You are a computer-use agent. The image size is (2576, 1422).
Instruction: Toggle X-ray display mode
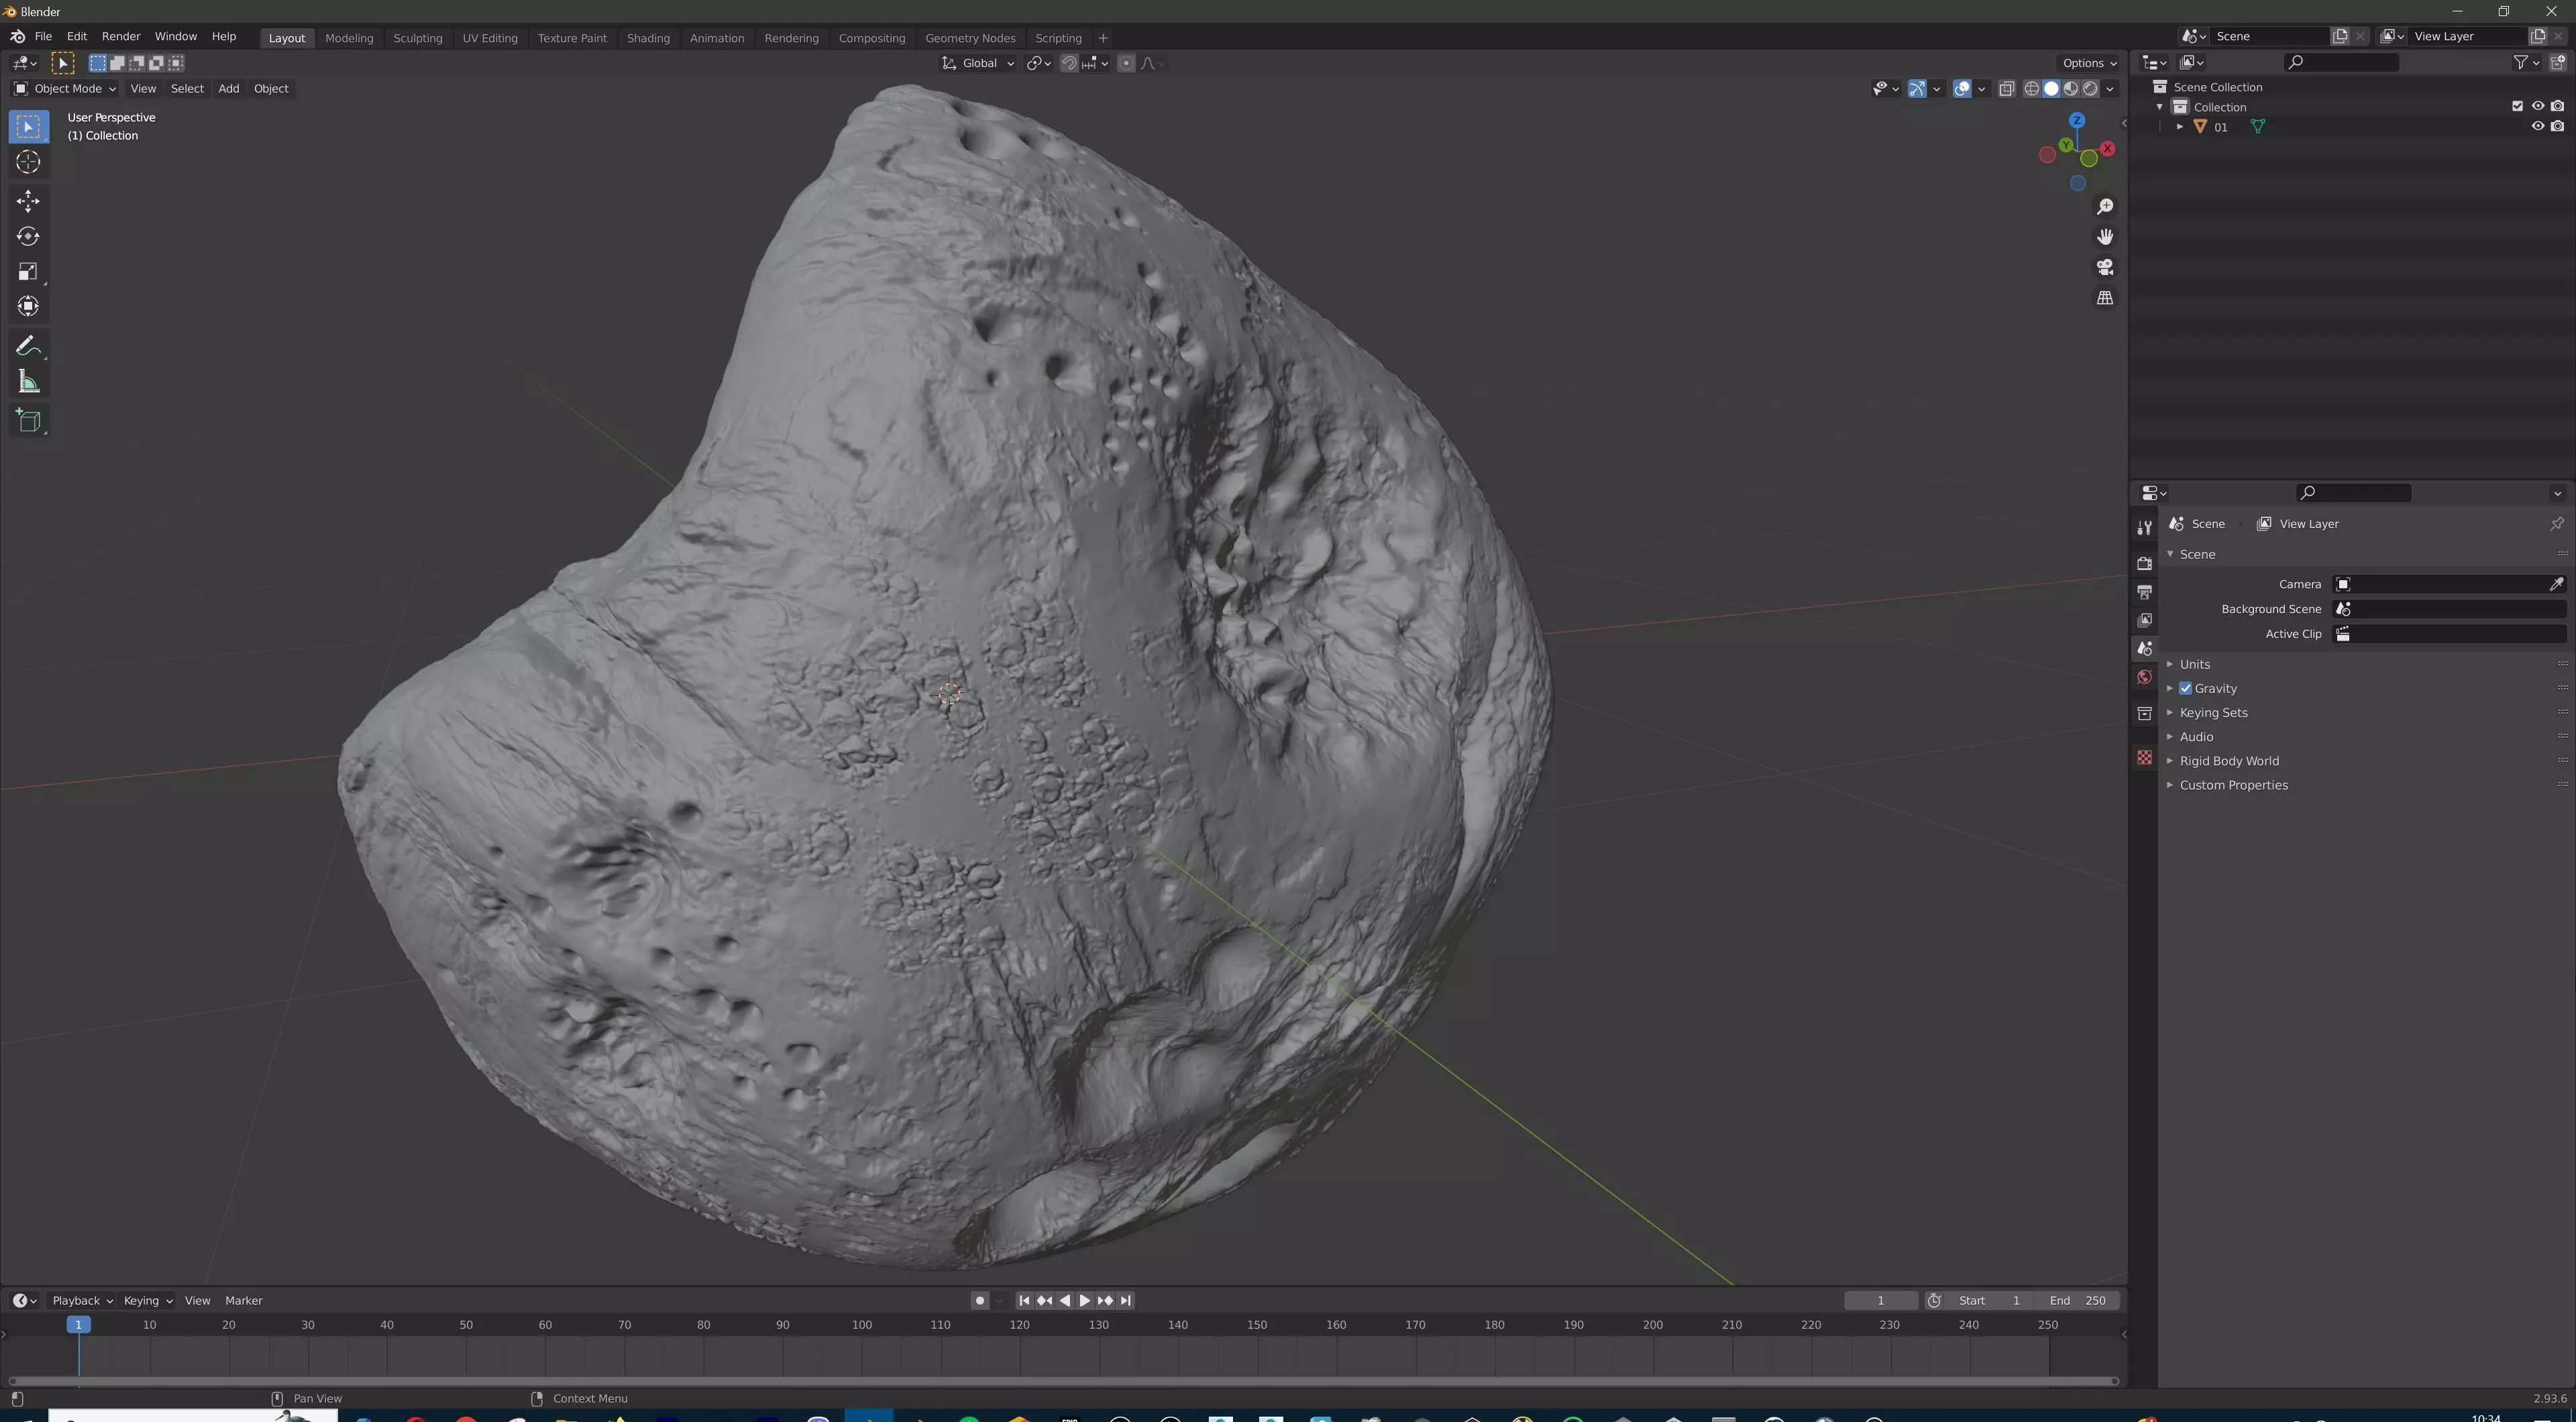[2006, 89]
